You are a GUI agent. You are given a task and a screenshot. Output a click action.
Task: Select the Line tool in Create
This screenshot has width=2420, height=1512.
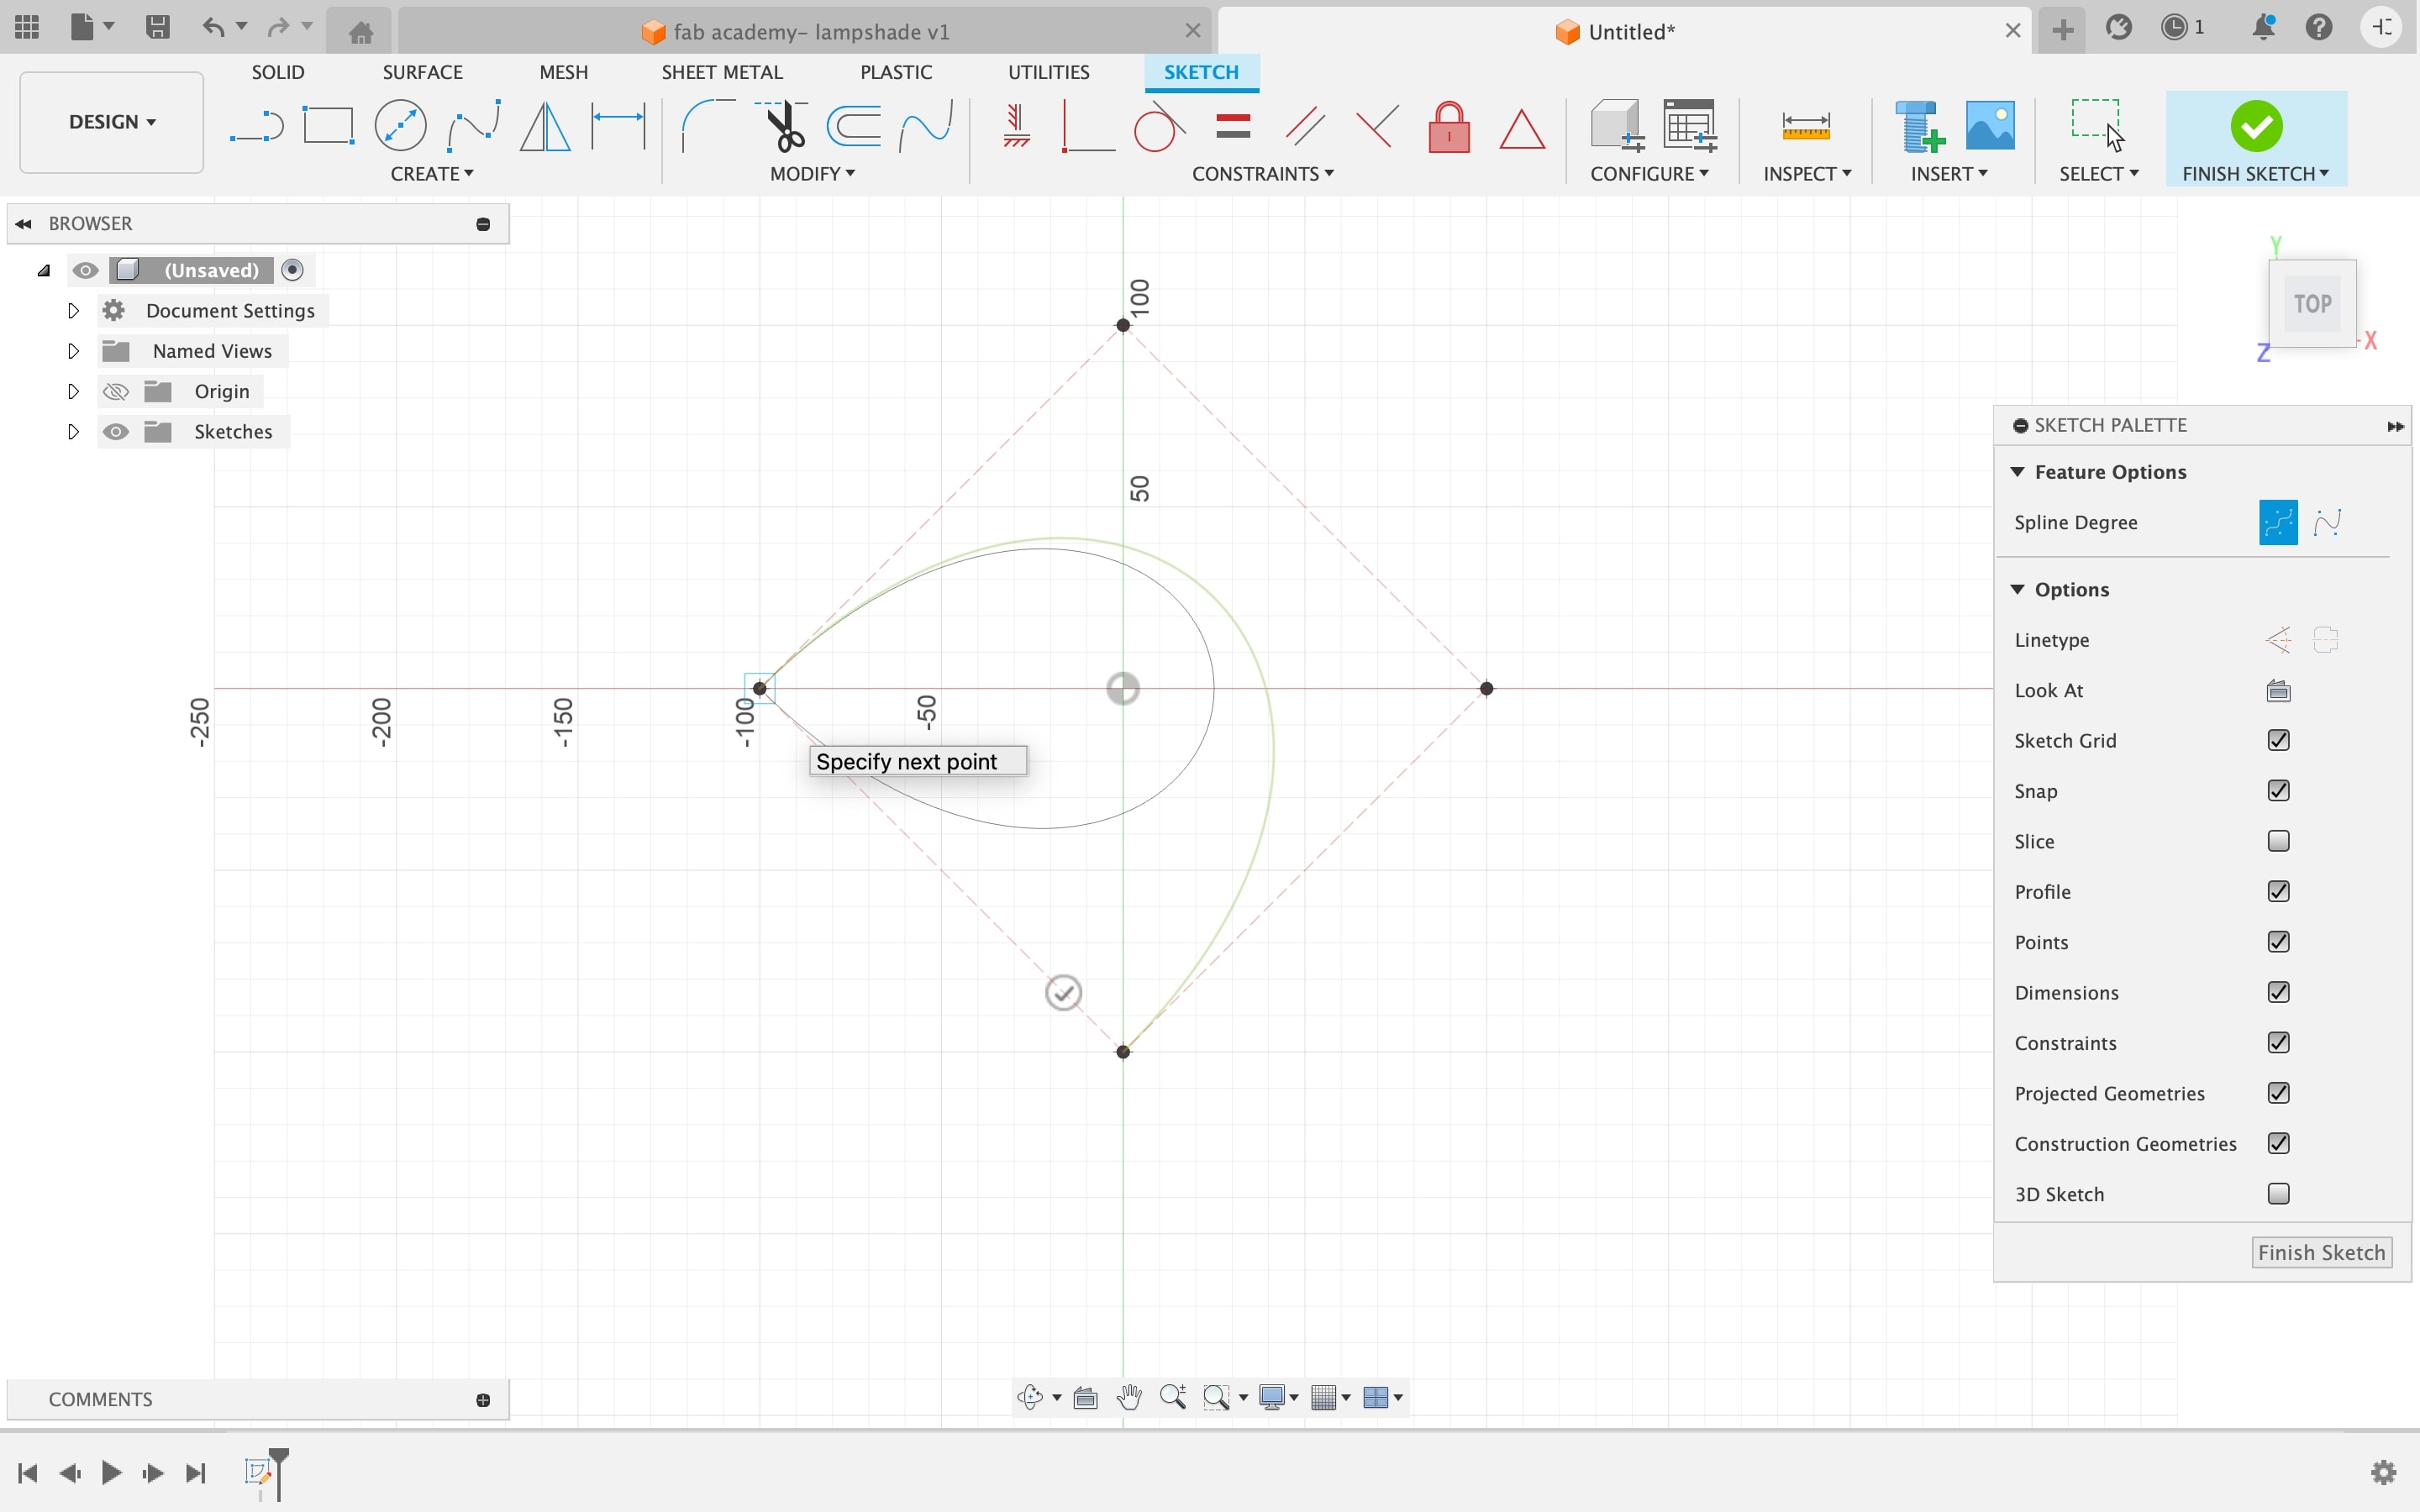(x=256, y=127)
